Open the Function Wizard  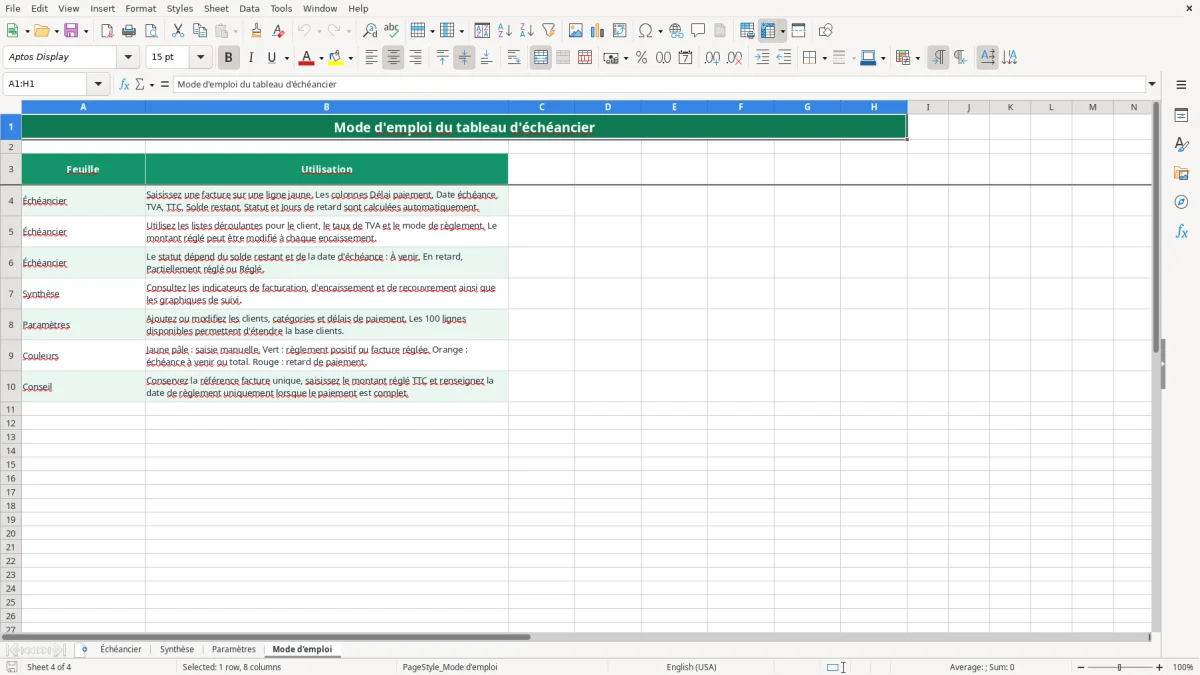(x=125, y=85)
